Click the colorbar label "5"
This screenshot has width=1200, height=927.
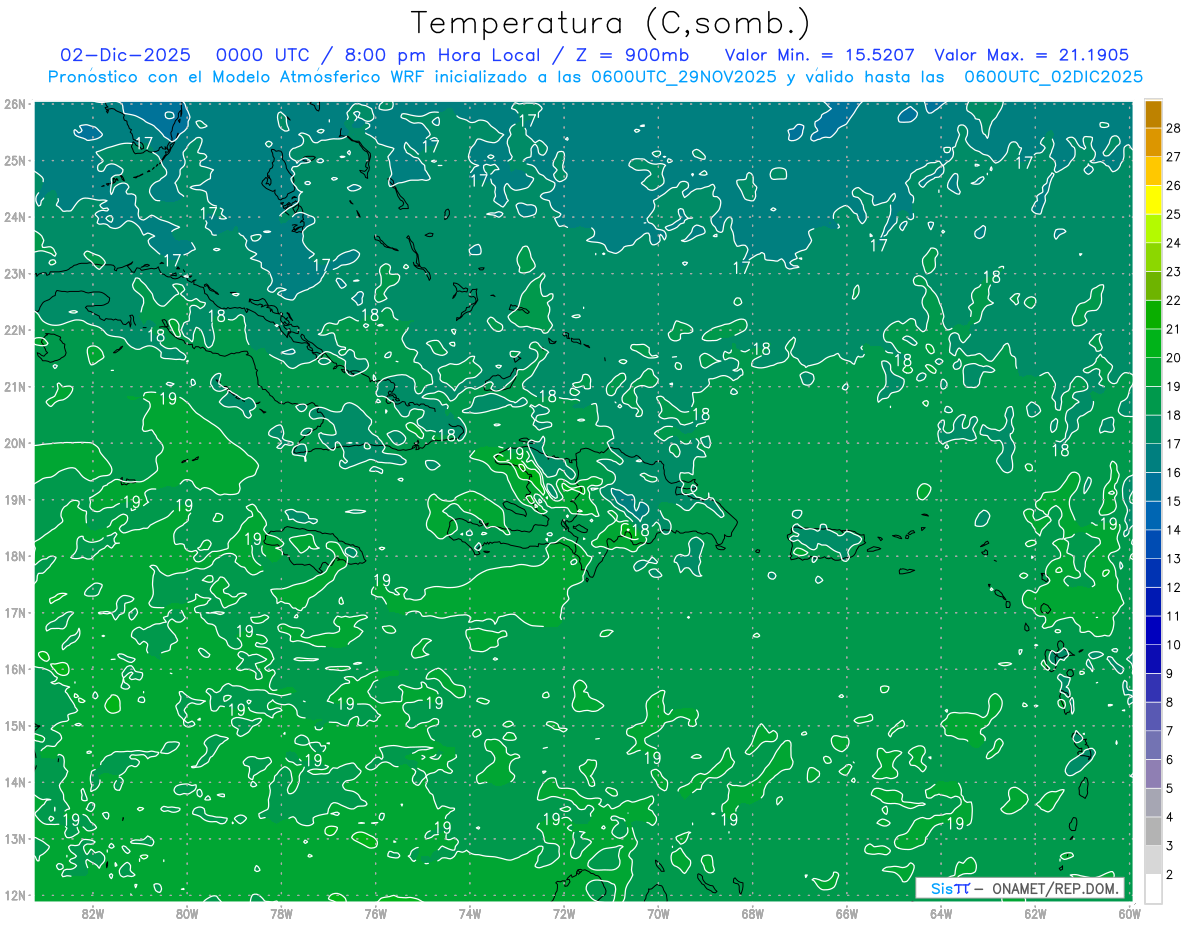[1170, 788]
